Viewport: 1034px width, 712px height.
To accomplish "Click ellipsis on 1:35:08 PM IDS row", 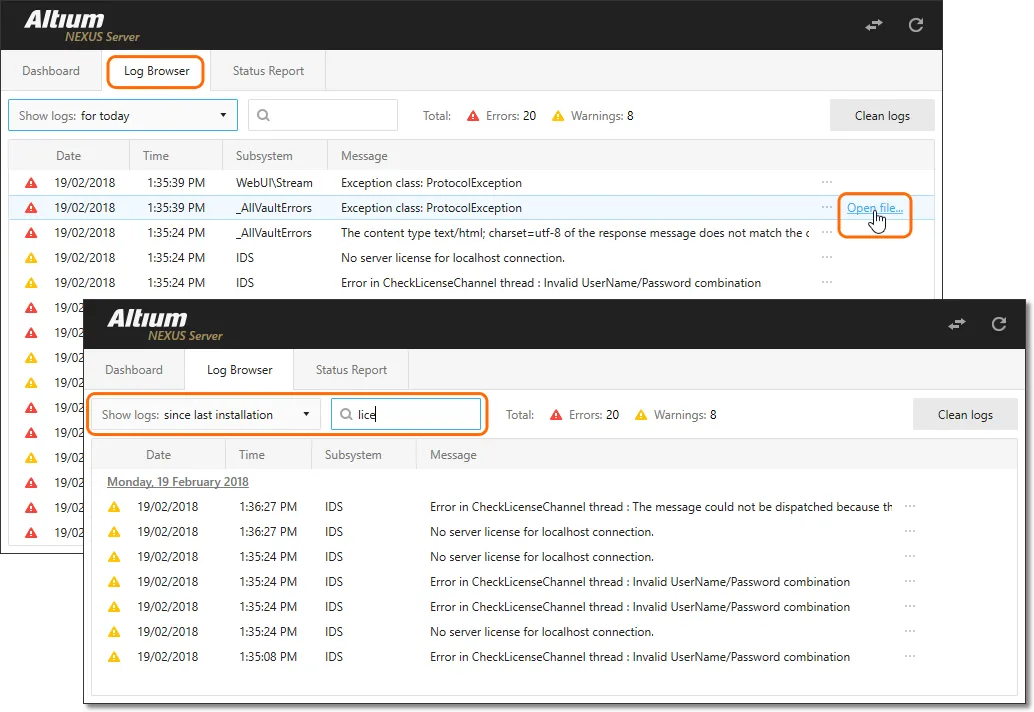I will [x=909, y=656].
